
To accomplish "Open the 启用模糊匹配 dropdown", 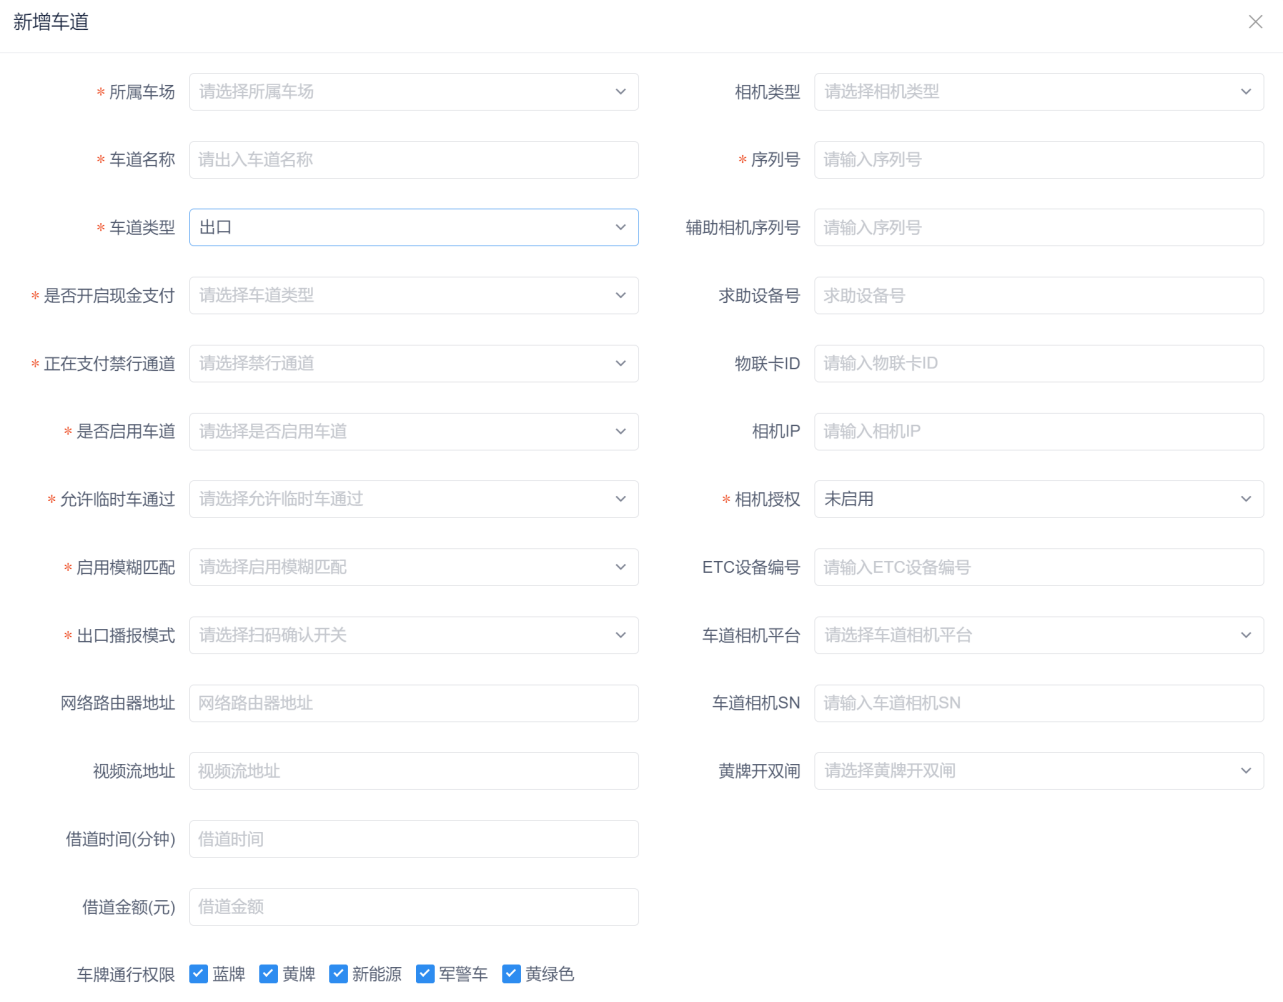I will click(414, 567).
